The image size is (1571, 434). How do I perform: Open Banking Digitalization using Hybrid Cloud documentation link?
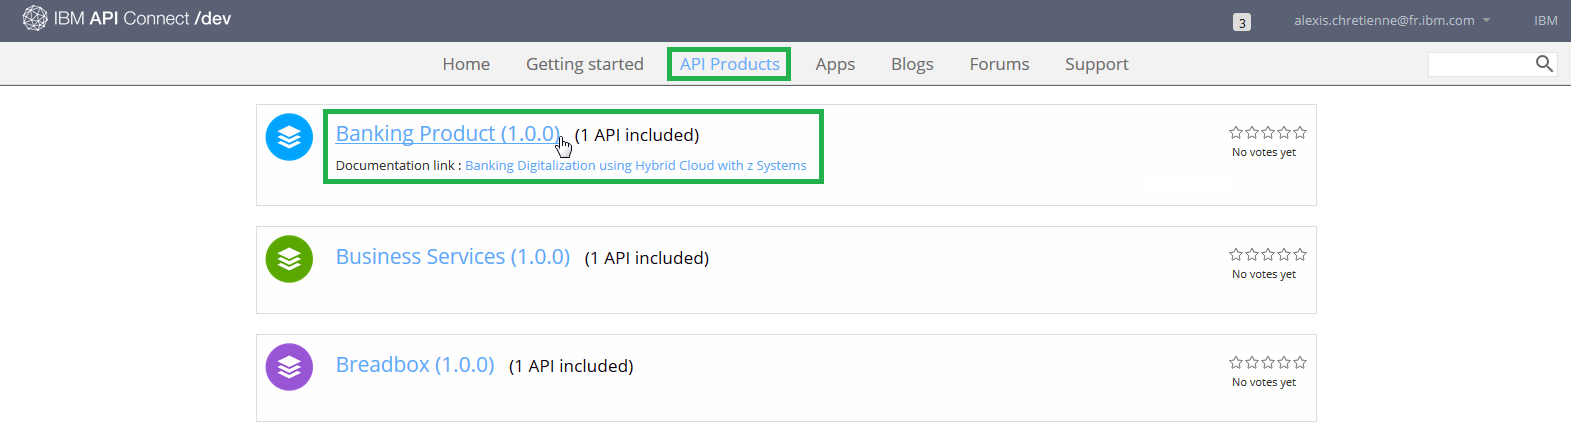636,166
